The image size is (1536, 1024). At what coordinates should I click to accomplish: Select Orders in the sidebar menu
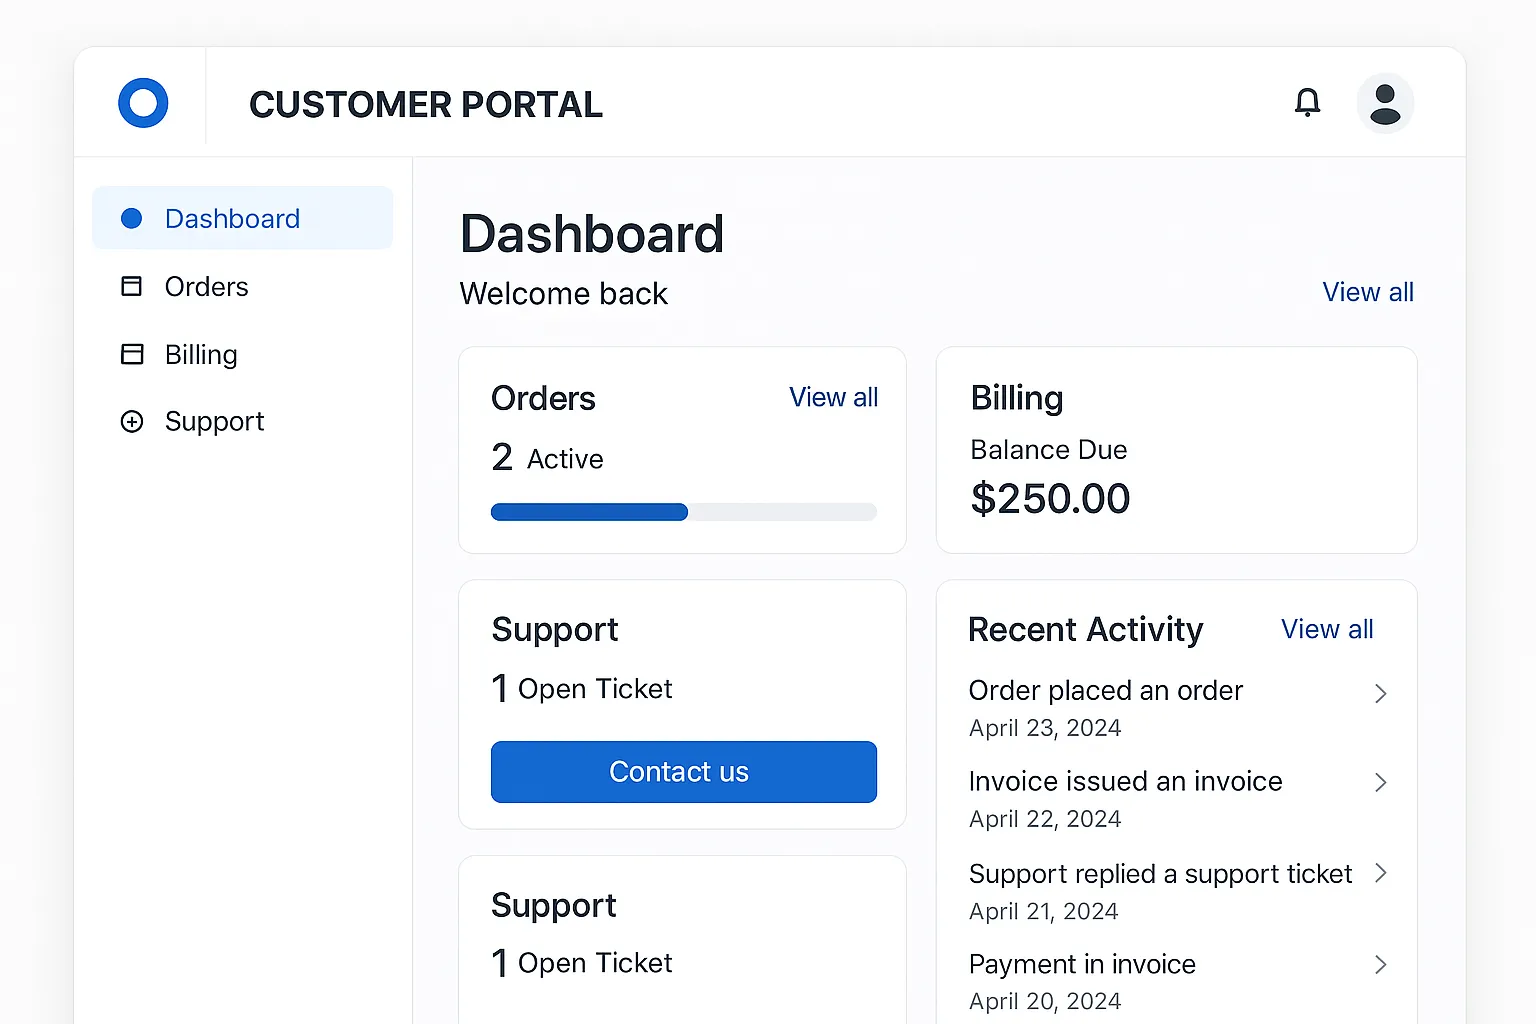pyautogui.click(x=206, y=286)
